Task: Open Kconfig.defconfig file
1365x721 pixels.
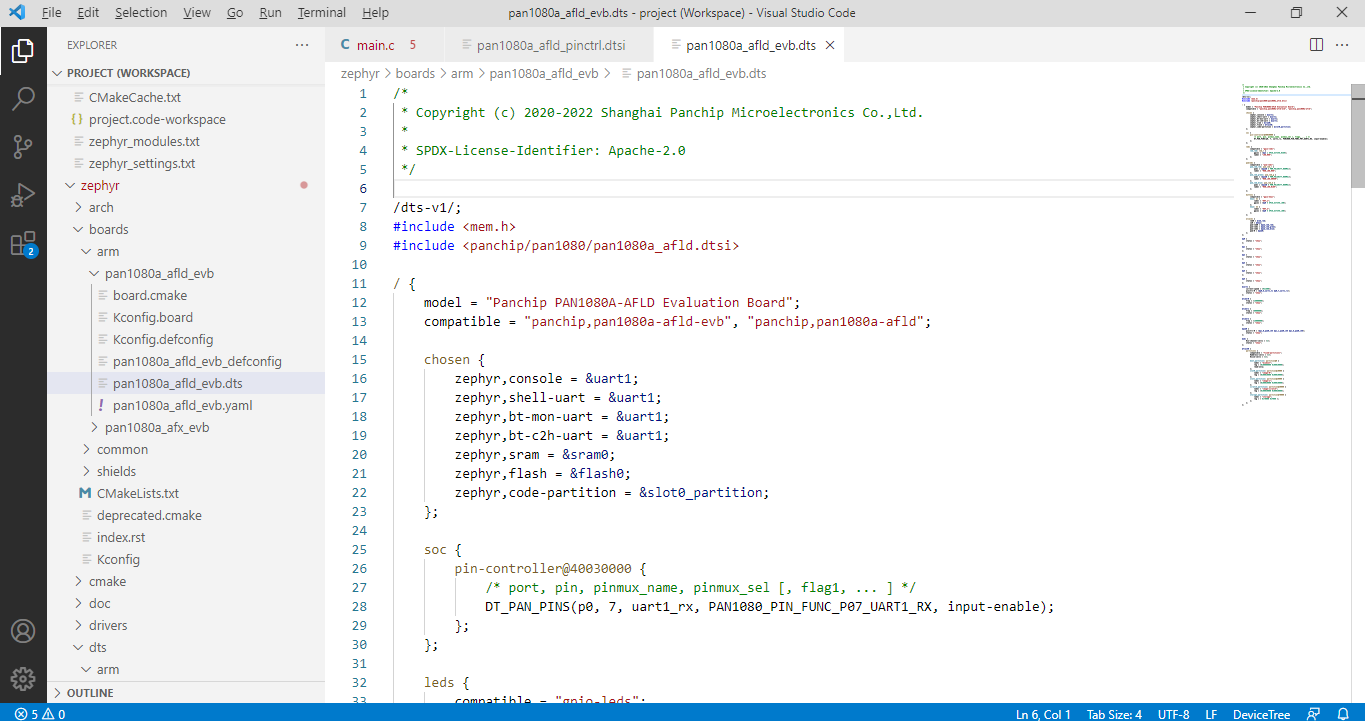Action: click(x=186, y=339)
